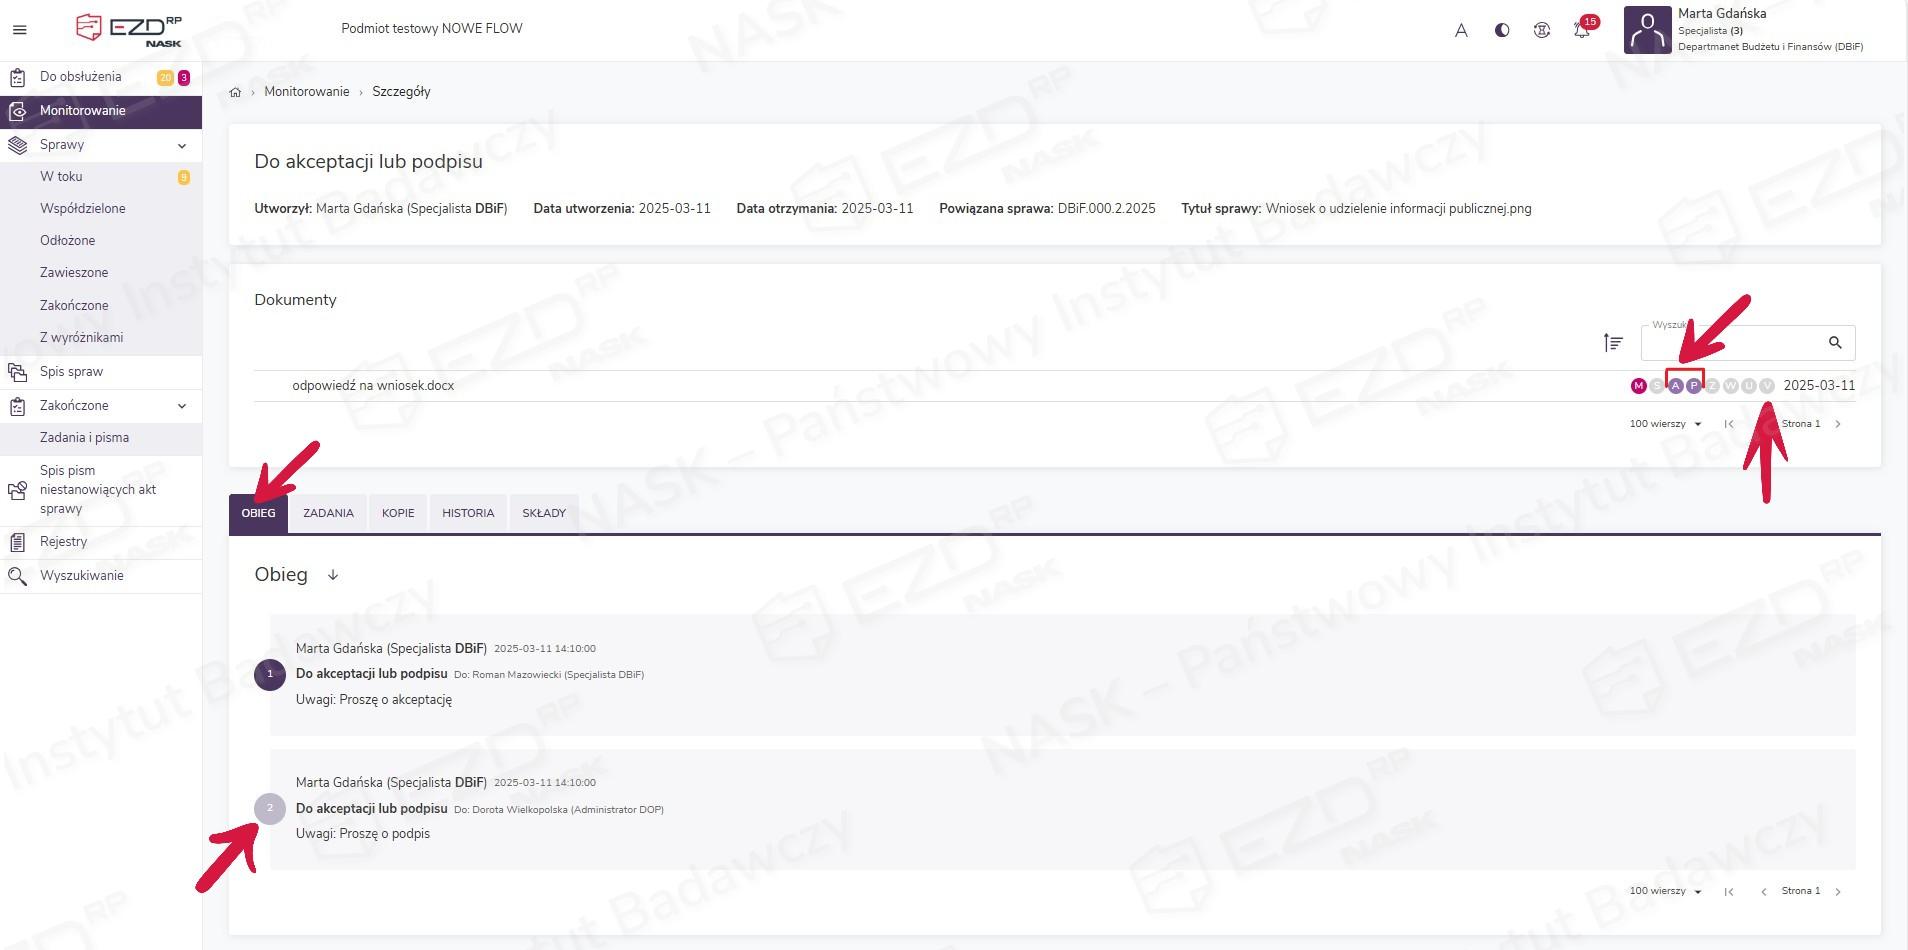Open the hamburger menu in the header

(19, 30)
